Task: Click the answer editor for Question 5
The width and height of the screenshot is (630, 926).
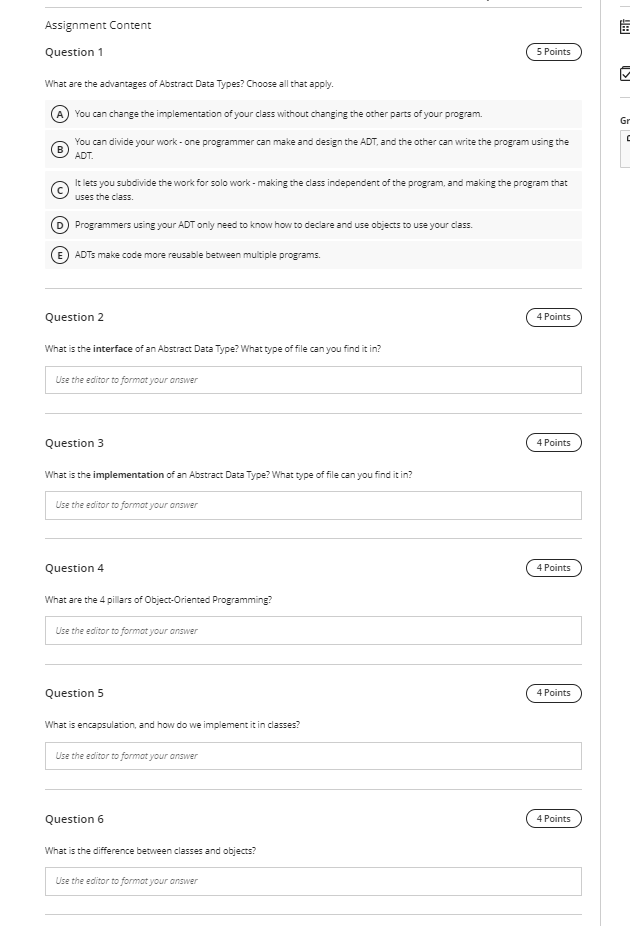Action: click(x=312, y=756)
